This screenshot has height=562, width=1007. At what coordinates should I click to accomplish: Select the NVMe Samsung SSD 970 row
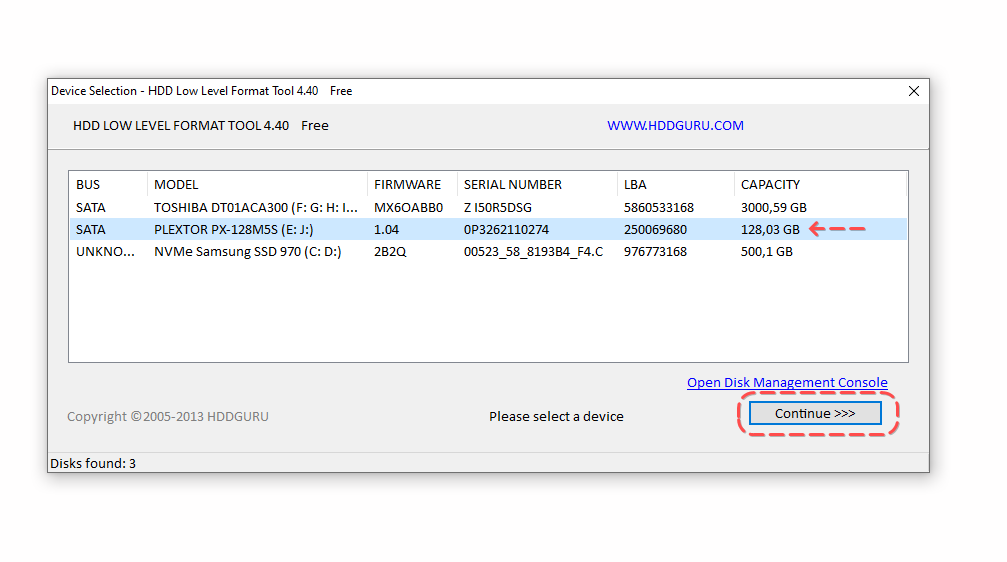(488, 251)
